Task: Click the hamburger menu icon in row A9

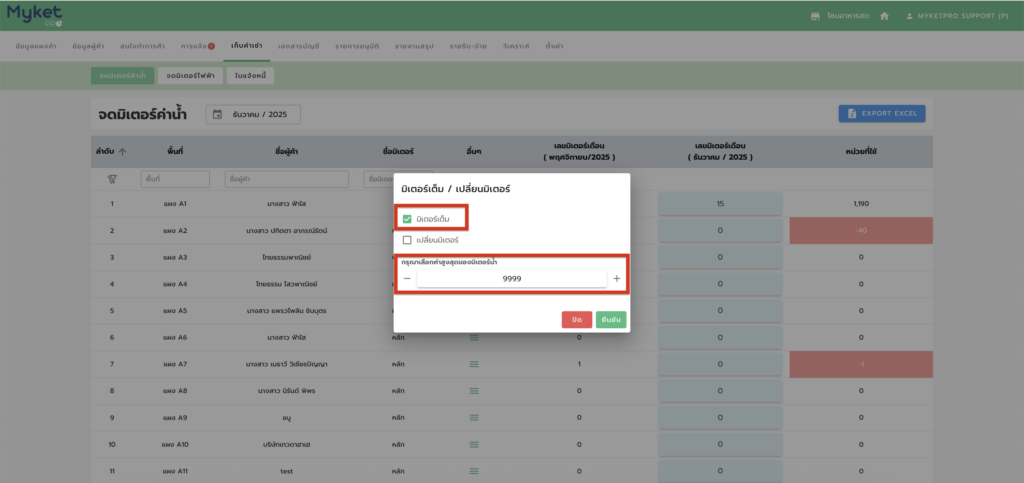Action: click(x=474, y=416)
